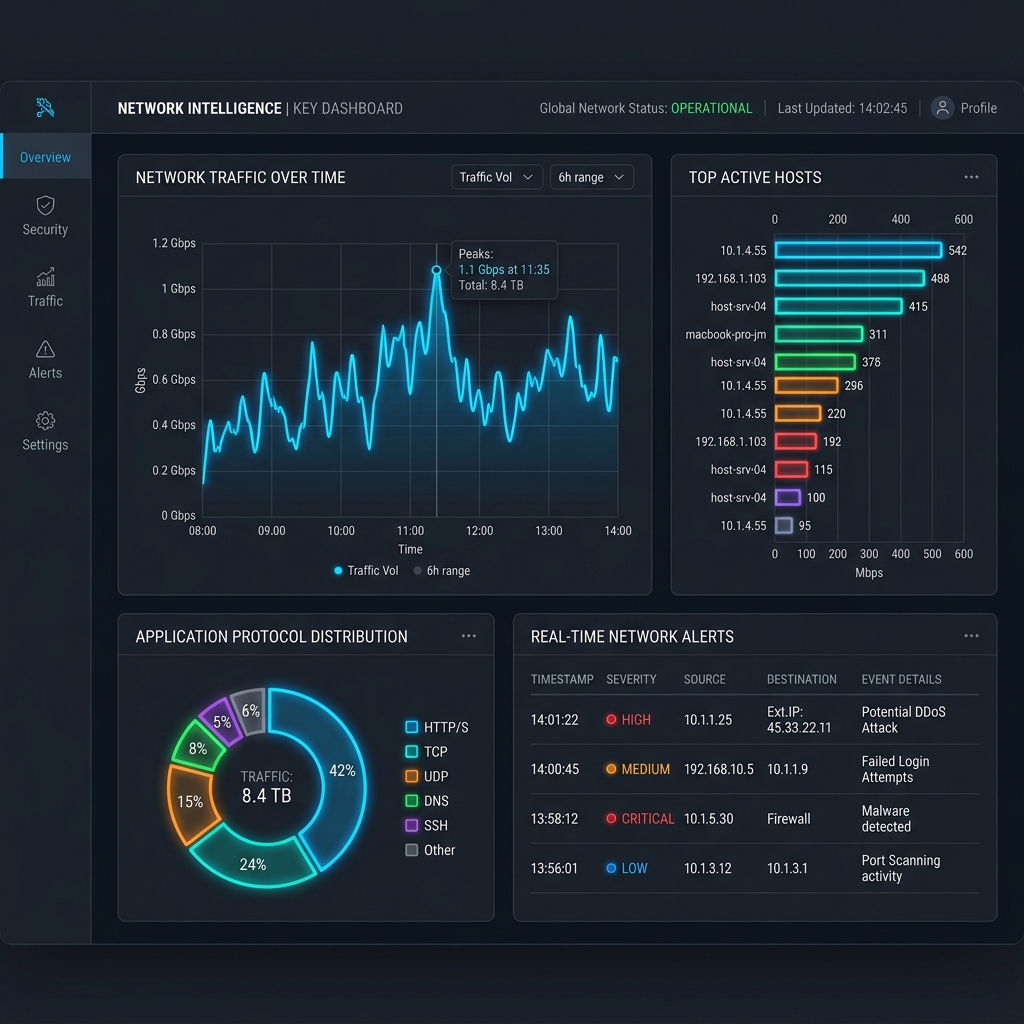Click the 542 Mbps host bar
Viewport: 1024px width, 1024px height.
point(858,250)
